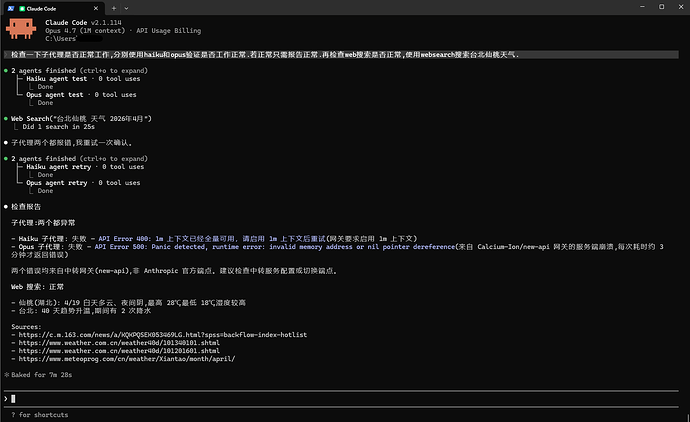Click the Claude Code mascot logo
Image resolution: width=690 pixels, height=422 pixels.
(21, 29)
